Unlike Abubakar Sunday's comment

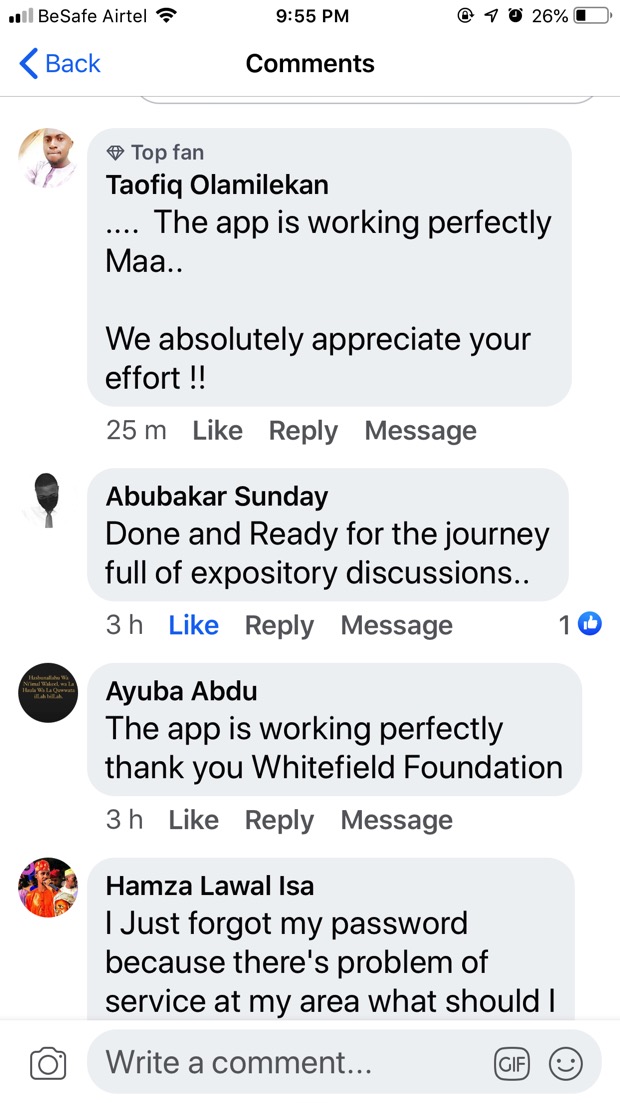coord(194,625)
